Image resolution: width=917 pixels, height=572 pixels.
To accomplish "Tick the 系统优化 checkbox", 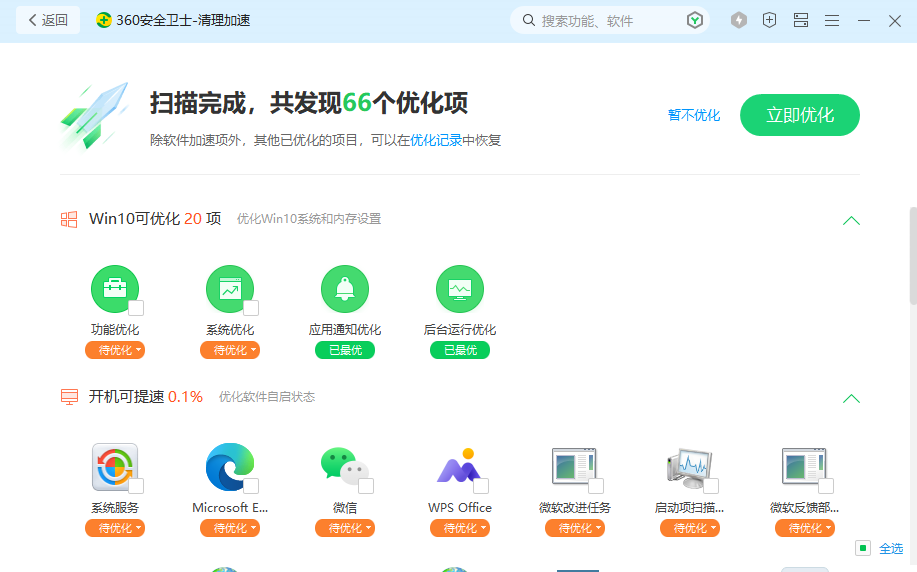I will point(251,308).
